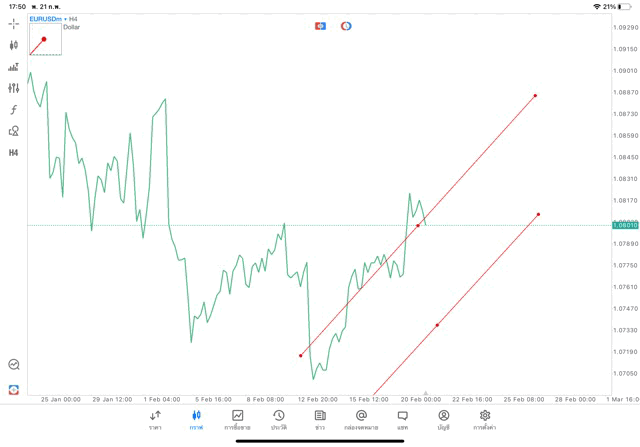Open the history (ประวัติ) tab
This screenshot has width=640, height=447.
click(x=278, y=419)
